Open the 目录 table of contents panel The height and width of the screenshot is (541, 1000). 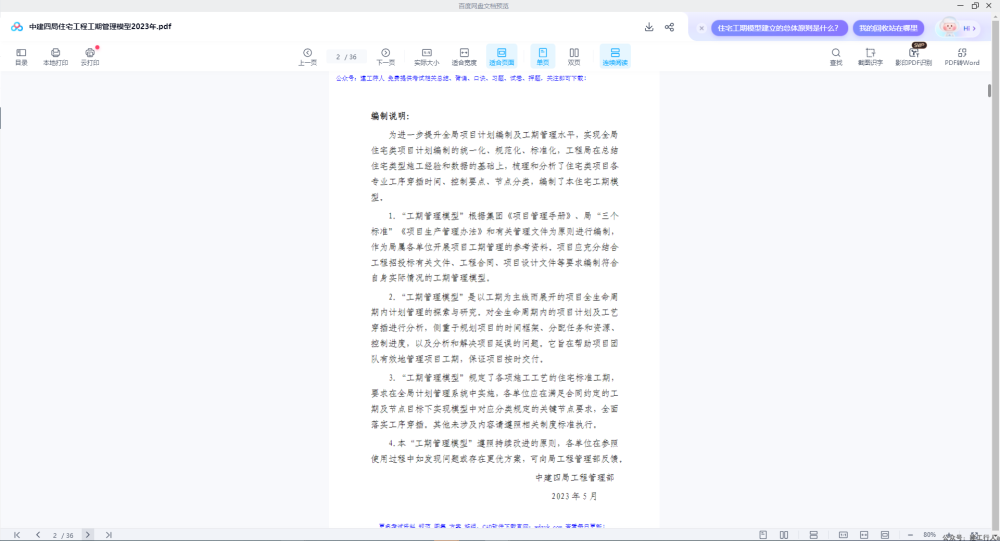(21, 56)
